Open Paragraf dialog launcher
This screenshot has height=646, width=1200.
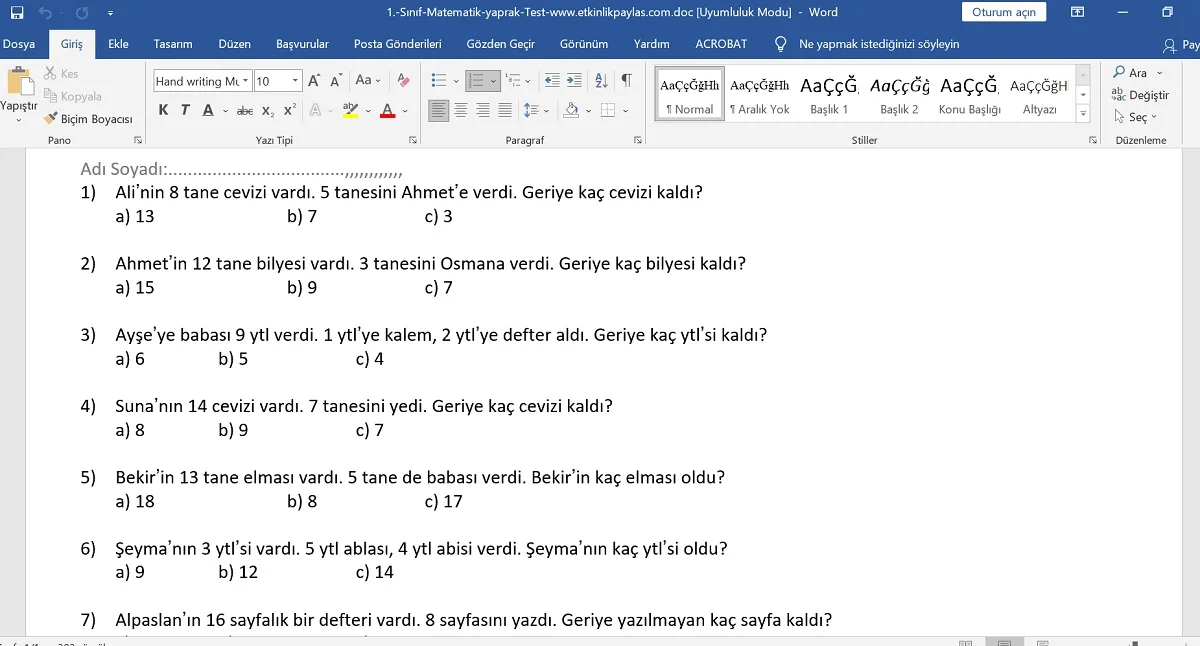pyautogui.click(x=638, y=141)
